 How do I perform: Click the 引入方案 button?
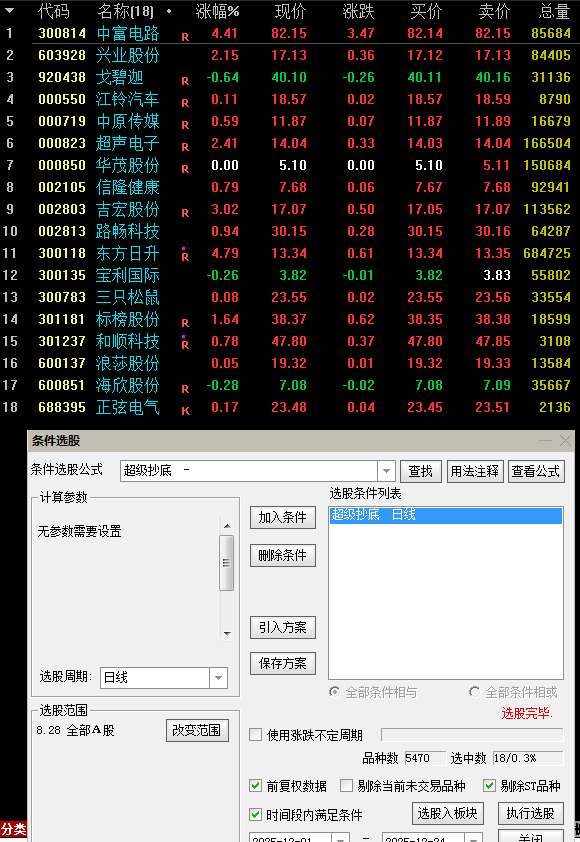[x=282, y=627]
